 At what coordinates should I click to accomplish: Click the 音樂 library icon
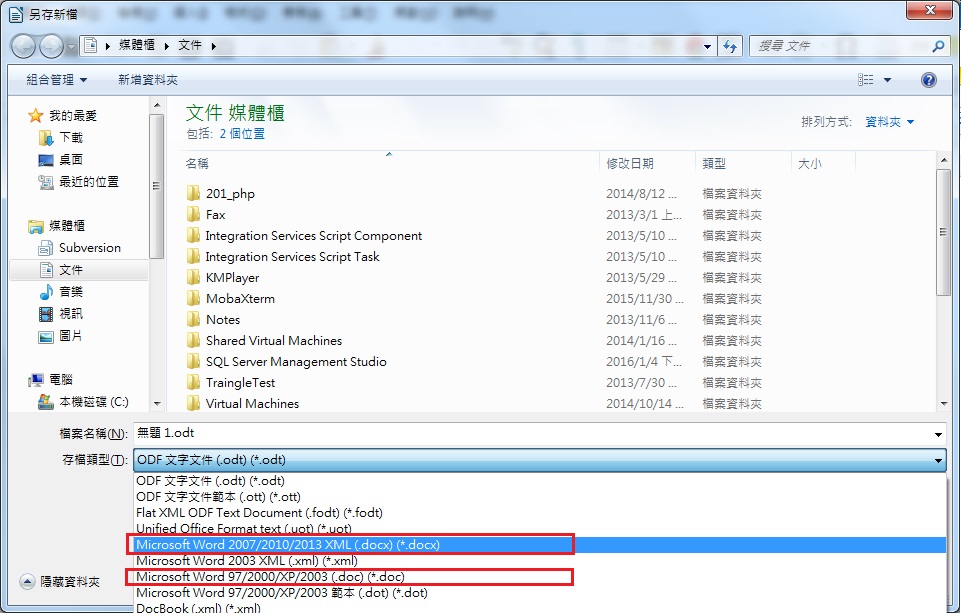[46, 292]
